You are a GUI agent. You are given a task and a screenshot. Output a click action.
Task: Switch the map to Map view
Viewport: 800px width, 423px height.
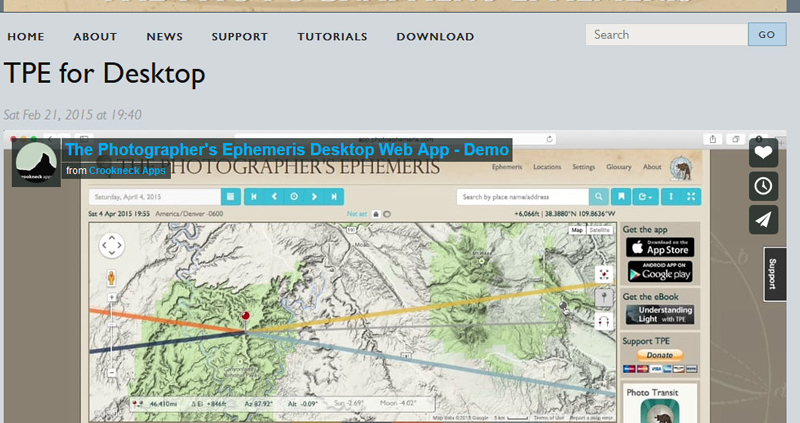point(577,230)
